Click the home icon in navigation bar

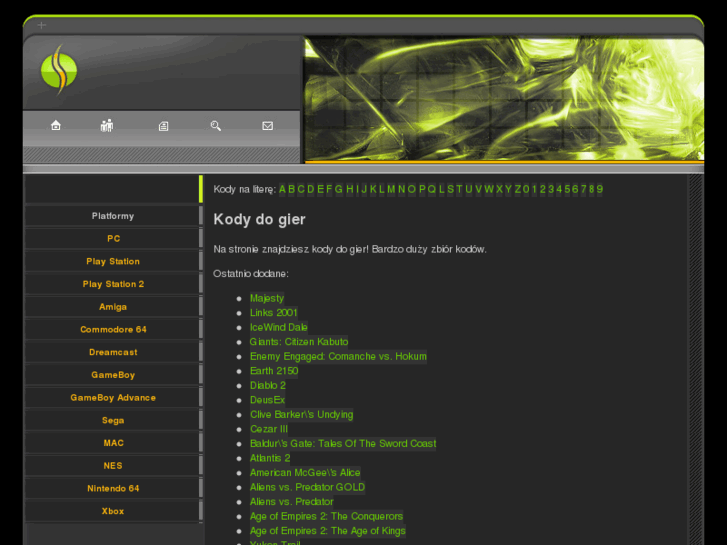tap(56, 125)
